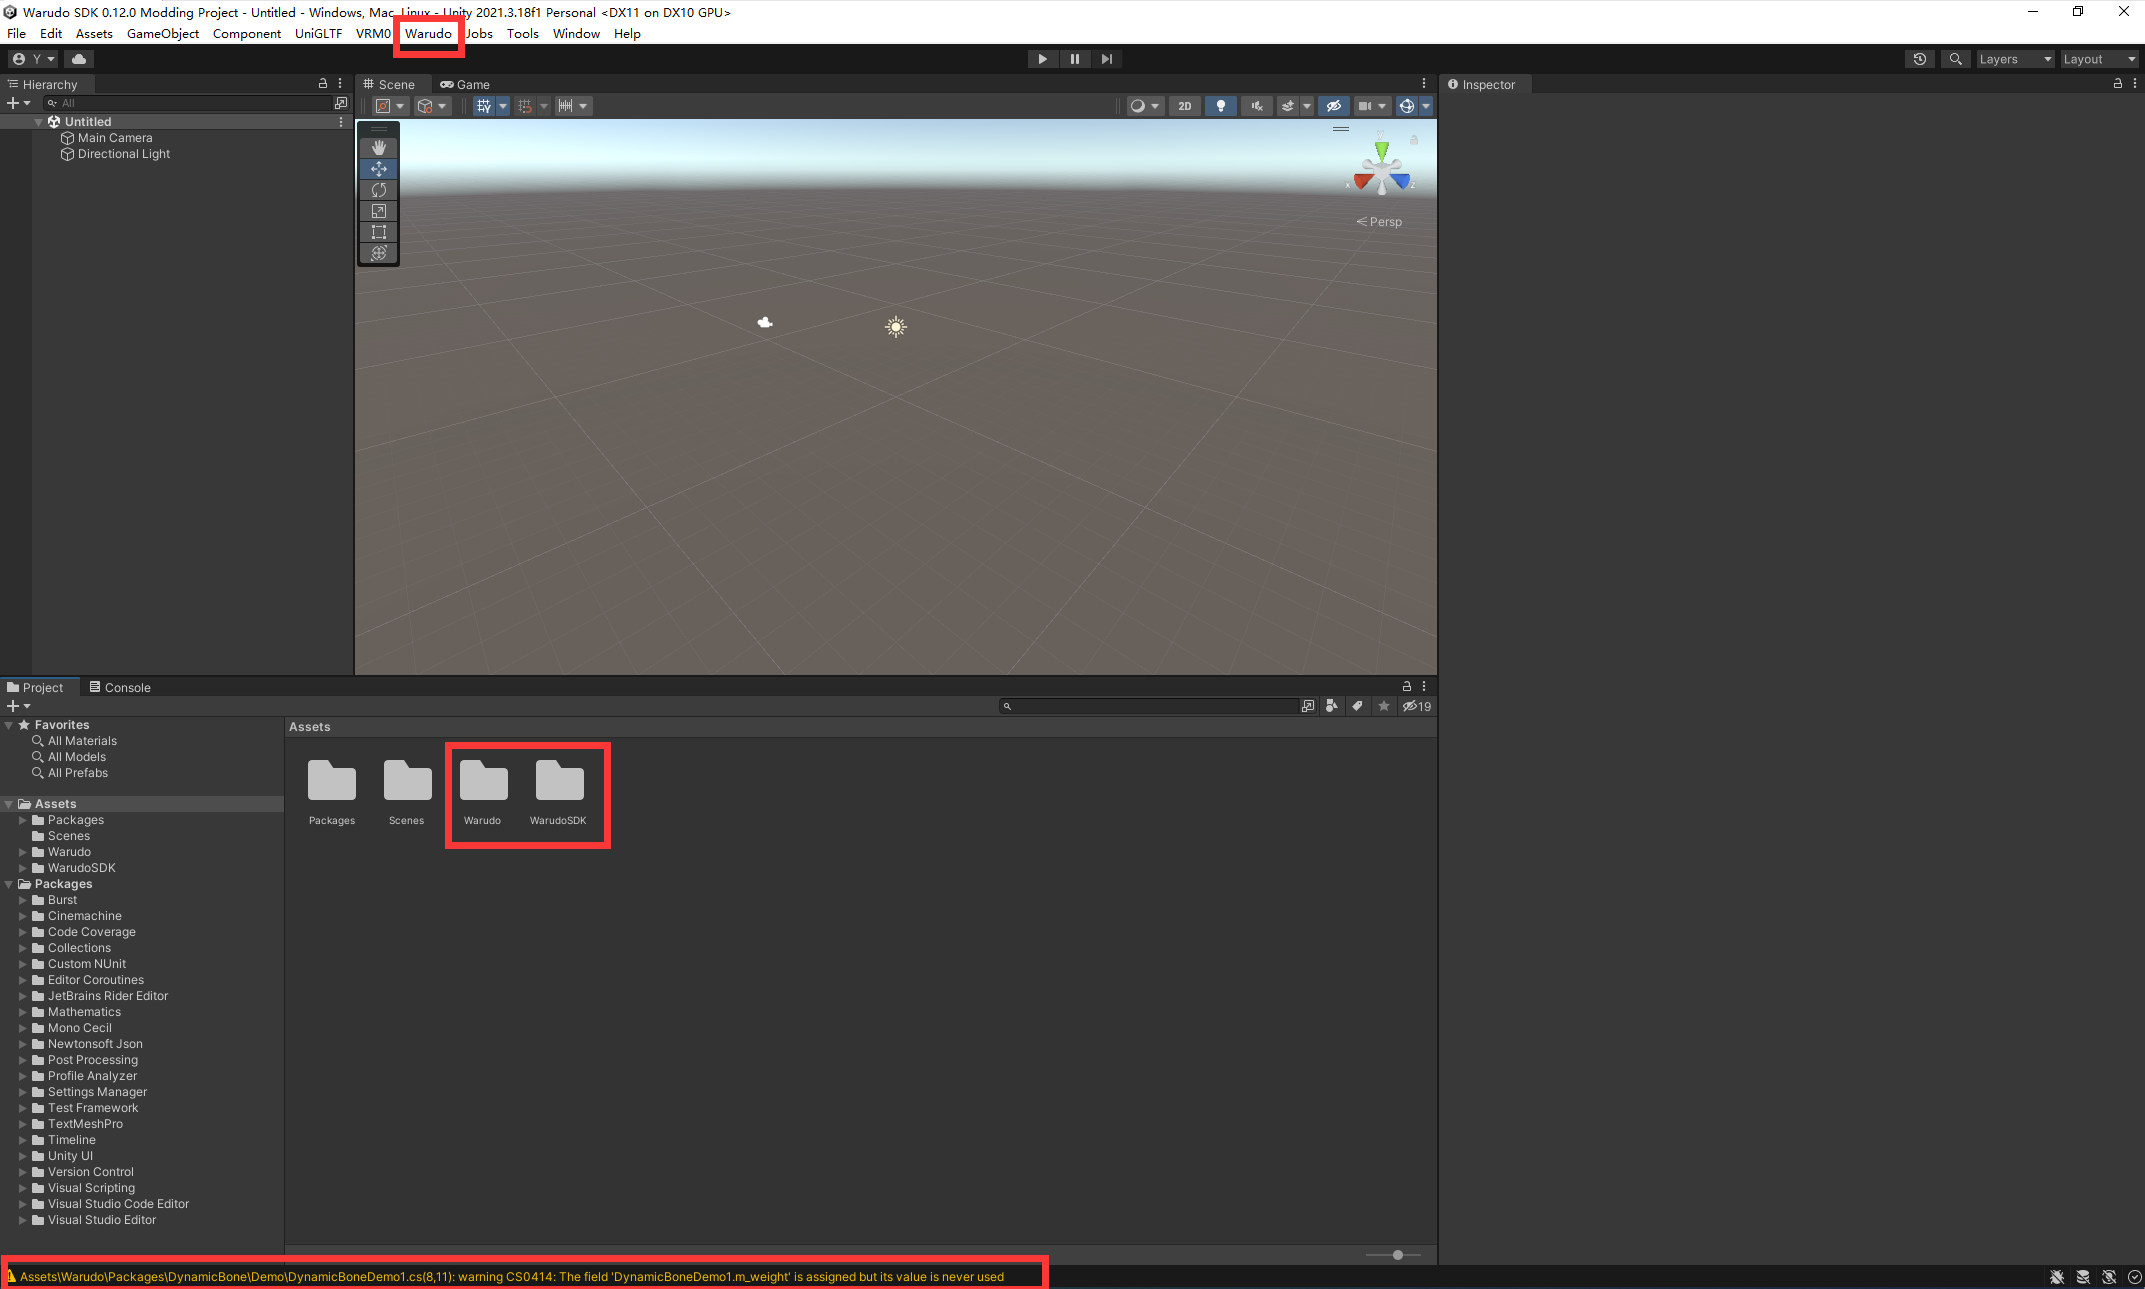The height and width of the screenshot is (1289, 2145).
Task: Open Inspector panel options menu
Action: 2135,84
